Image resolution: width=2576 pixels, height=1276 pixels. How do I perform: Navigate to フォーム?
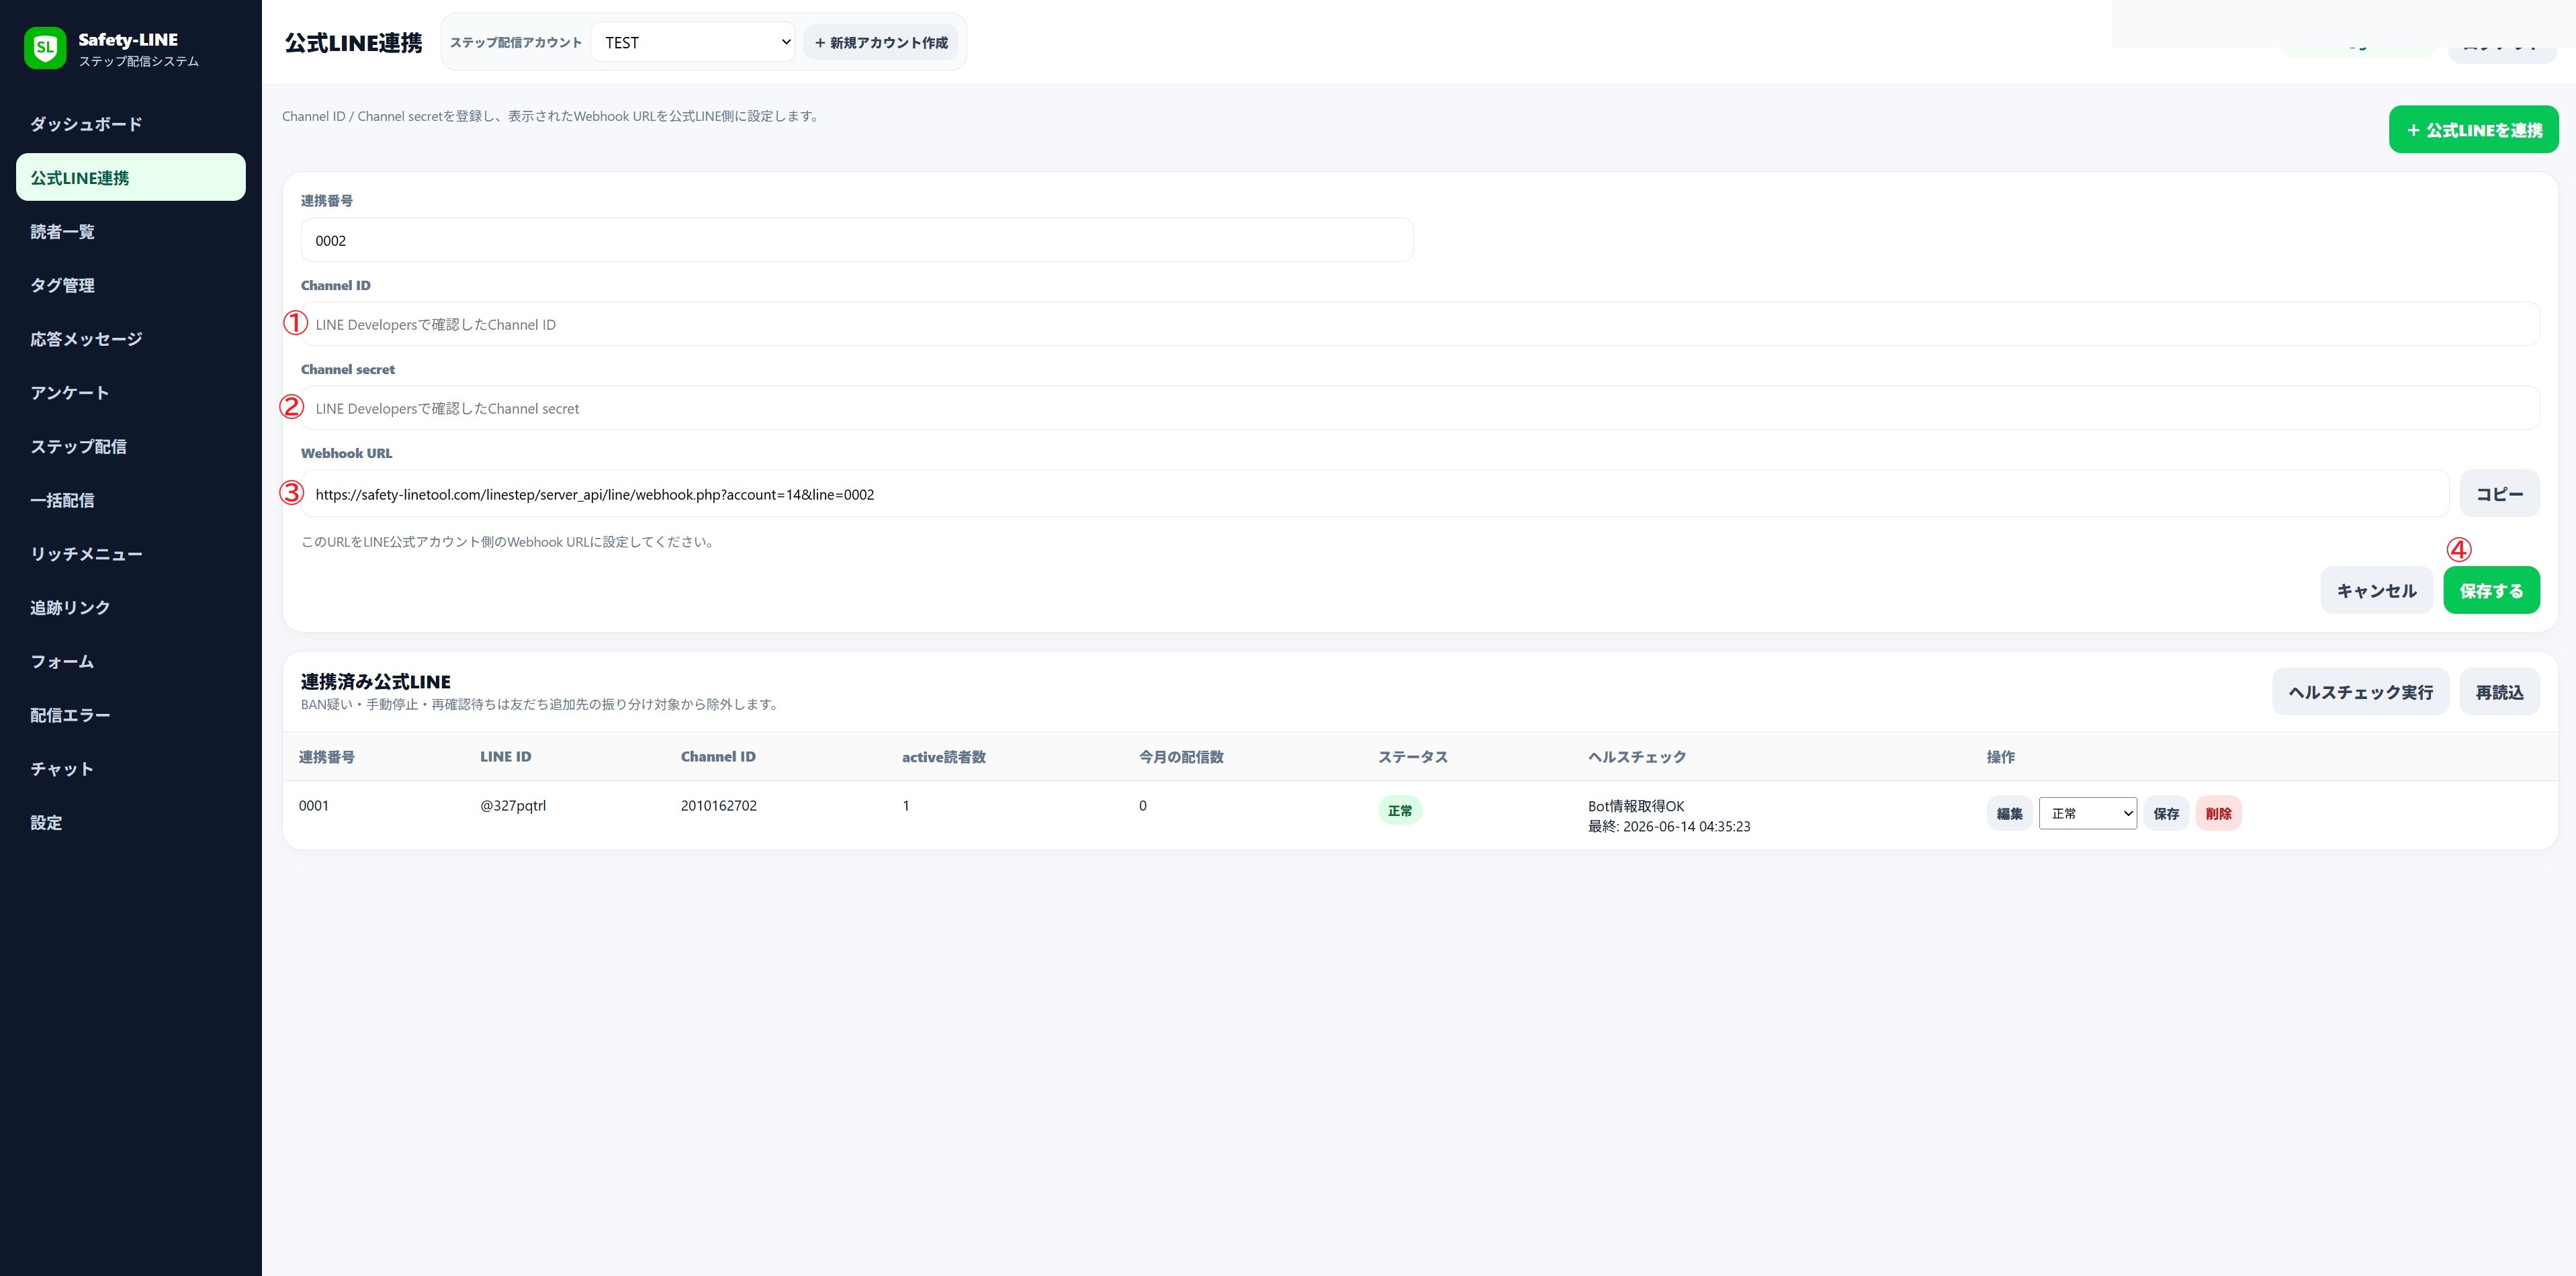pos(131,661)
